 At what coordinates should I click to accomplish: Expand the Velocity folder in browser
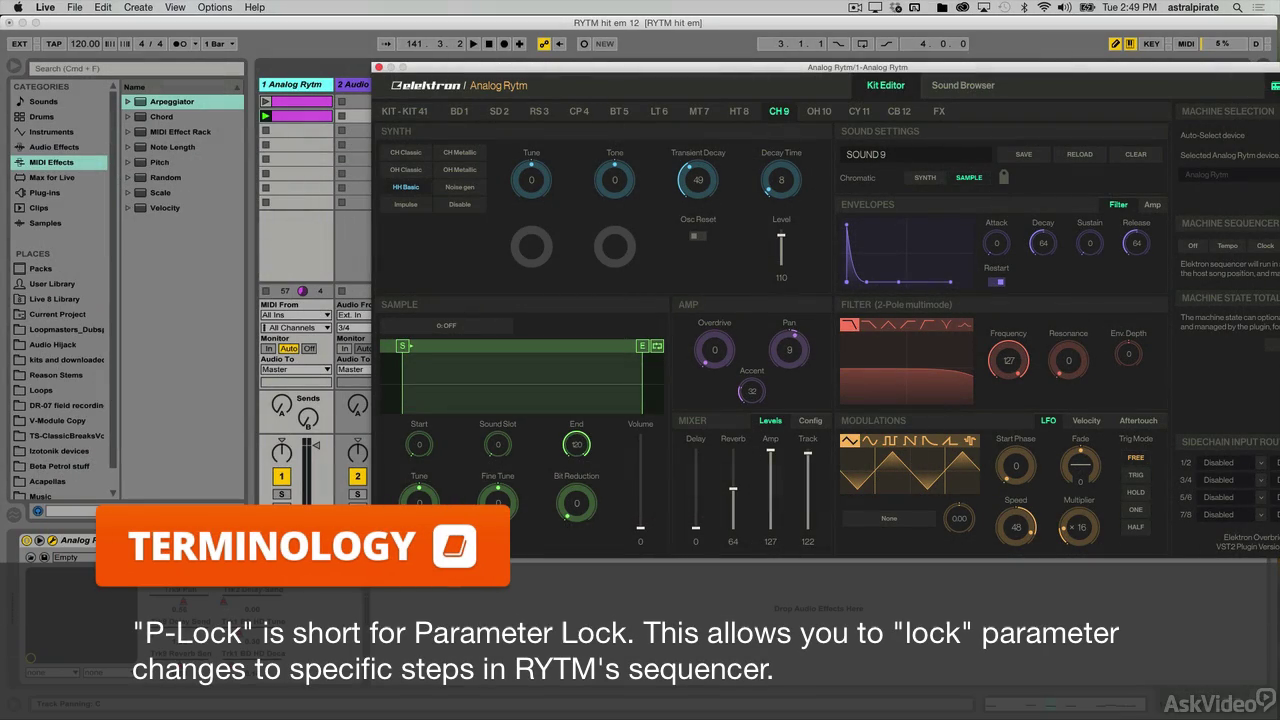tap(128, 208)
